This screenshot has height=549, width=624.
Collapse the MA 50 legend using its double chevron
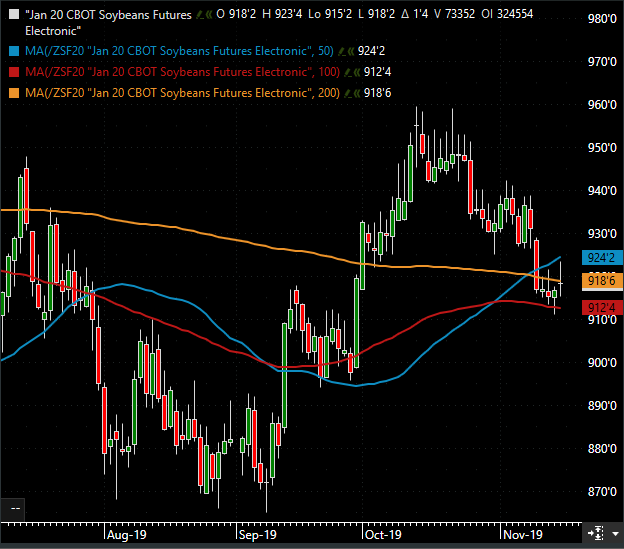[351, 51]
